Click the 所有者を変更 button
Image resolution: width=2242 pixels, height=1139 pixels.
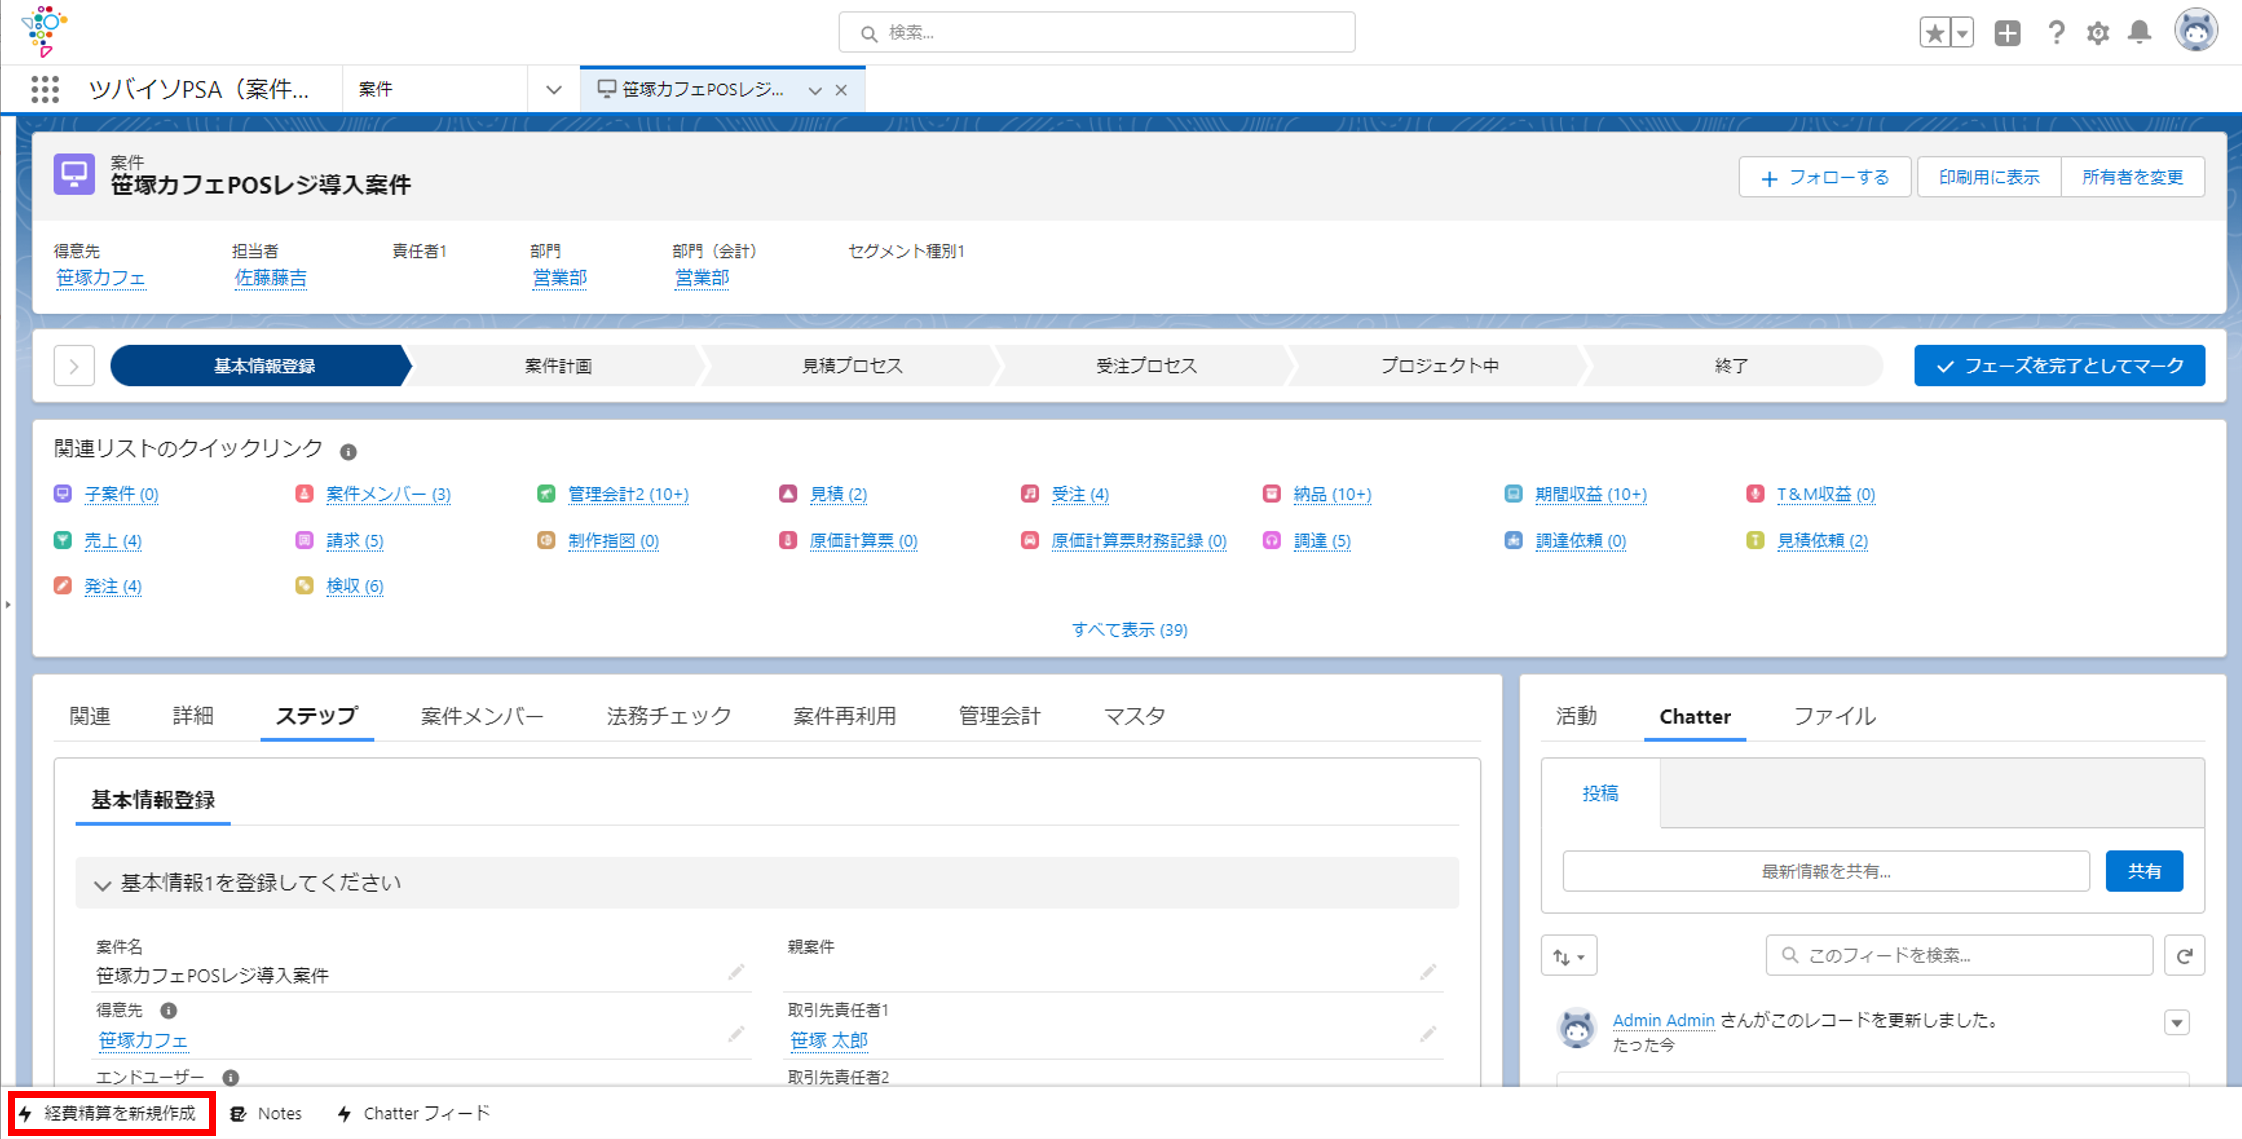pos(2133,177)
